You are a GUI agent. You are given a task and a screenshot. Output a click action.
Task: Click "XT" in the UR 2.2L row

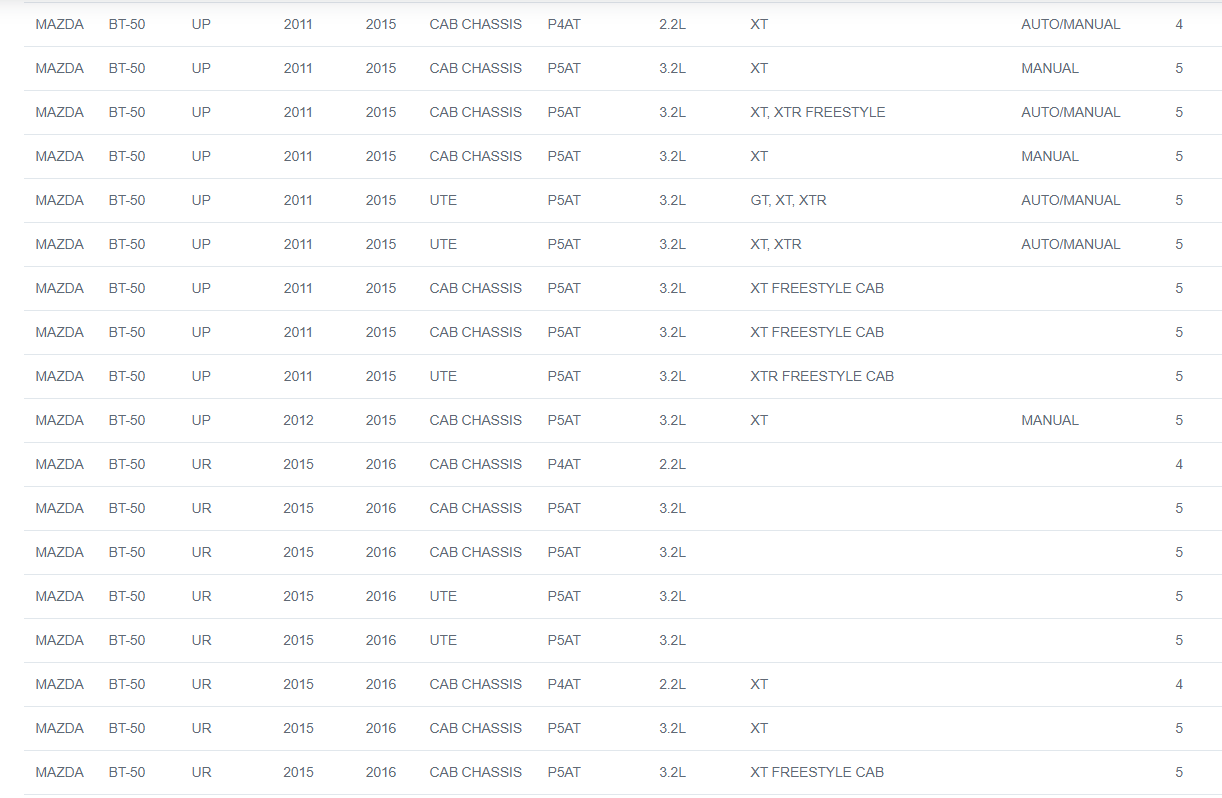[759, 684]
